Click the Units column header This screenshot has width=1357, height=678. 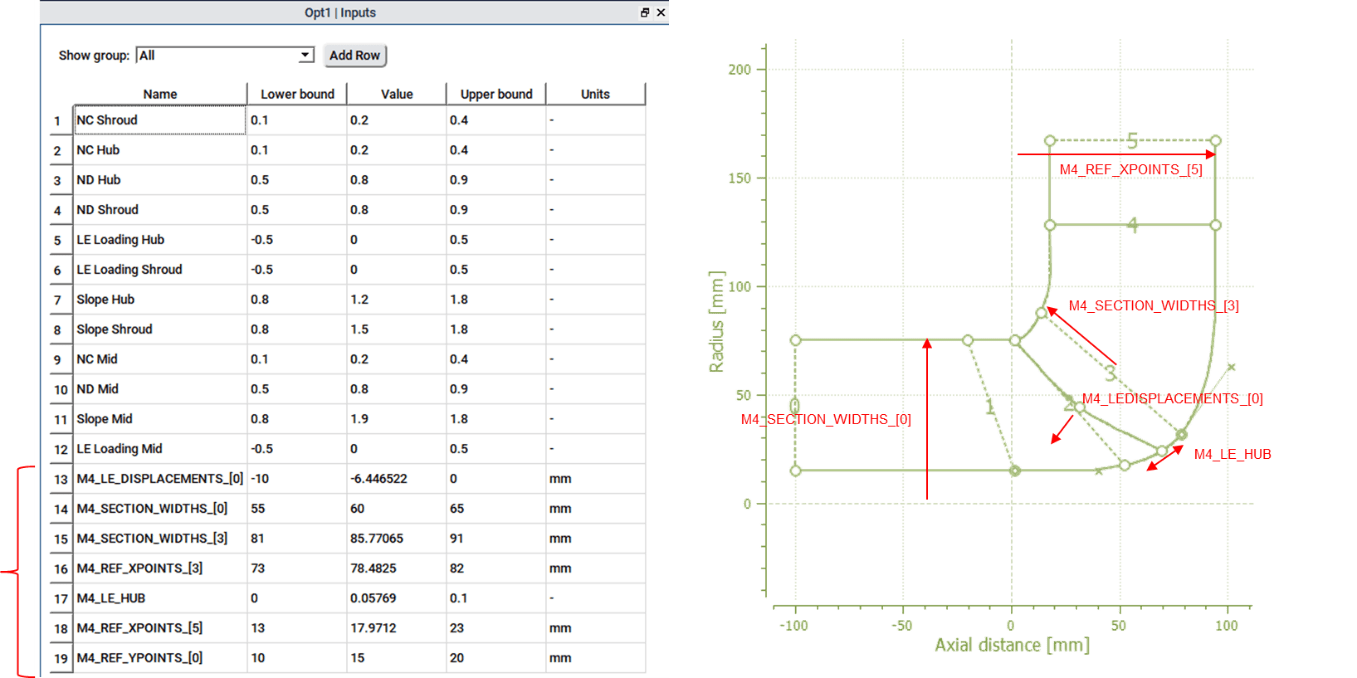tap(596, 94)
